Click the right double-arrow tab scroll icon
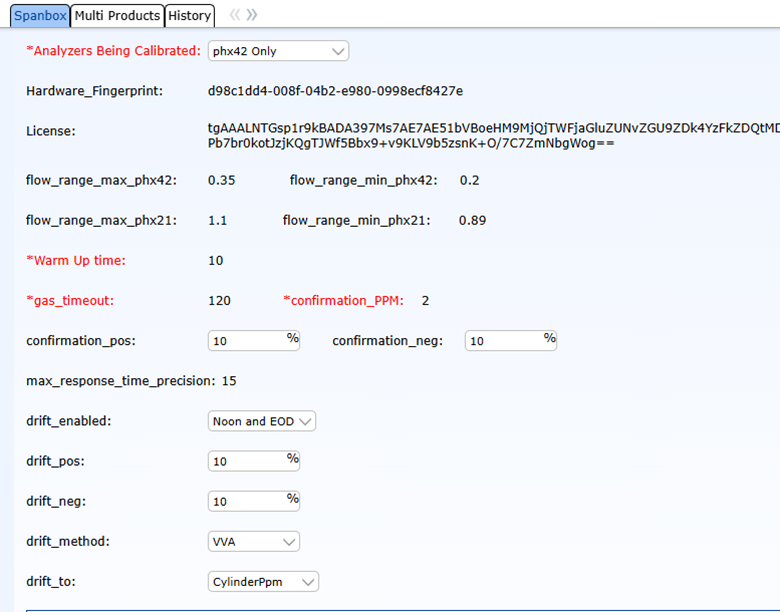Image resolution: width=780 pixels, height=612 pixels. [x=252, y=15]
